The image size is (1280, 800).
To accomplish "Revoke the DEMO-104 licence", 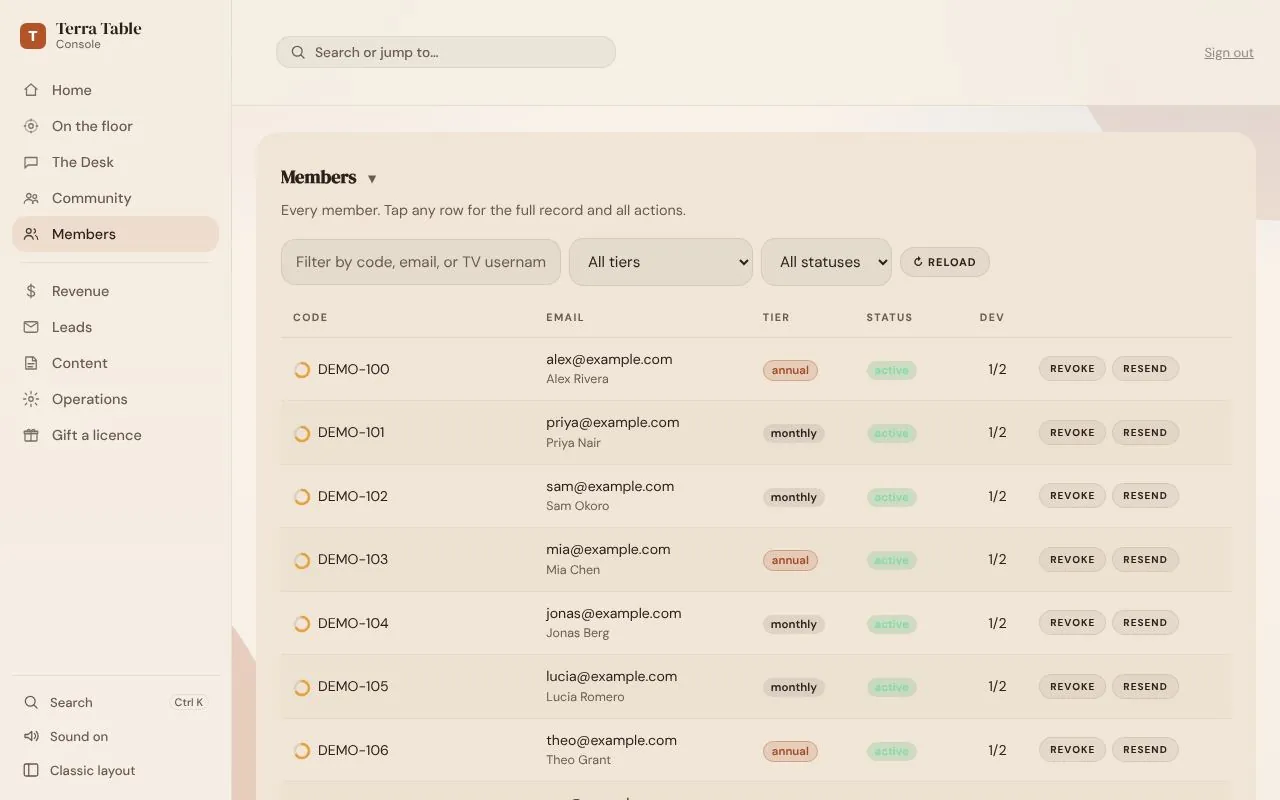I will [x=1072, y=623].
